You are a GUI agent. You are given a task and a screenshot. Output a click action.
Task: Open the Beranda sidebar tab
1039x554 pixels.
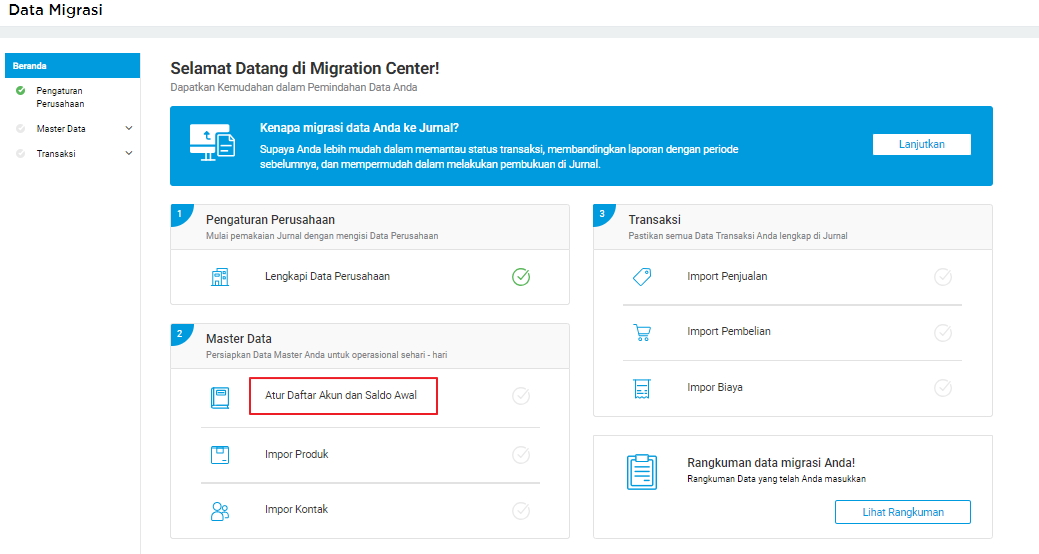[x=72, y=66]
